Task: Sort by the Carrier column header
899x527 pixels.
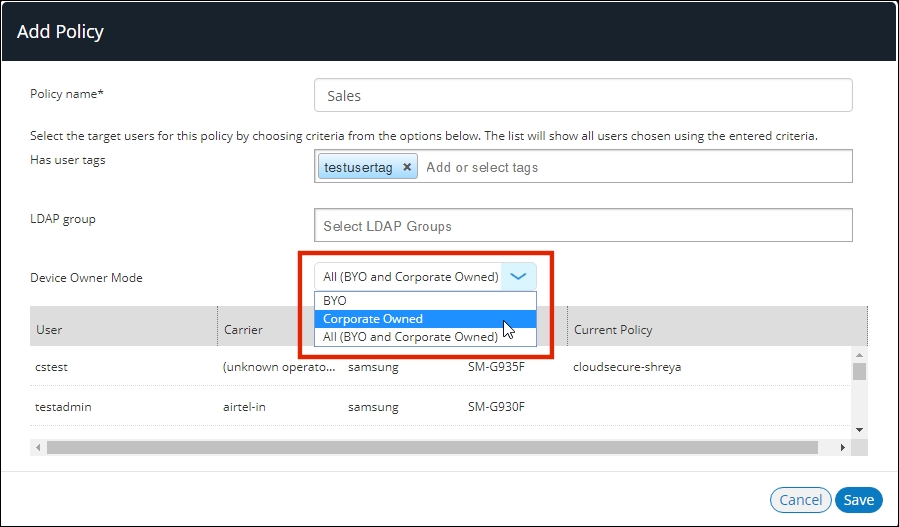Action: point(246,329)
